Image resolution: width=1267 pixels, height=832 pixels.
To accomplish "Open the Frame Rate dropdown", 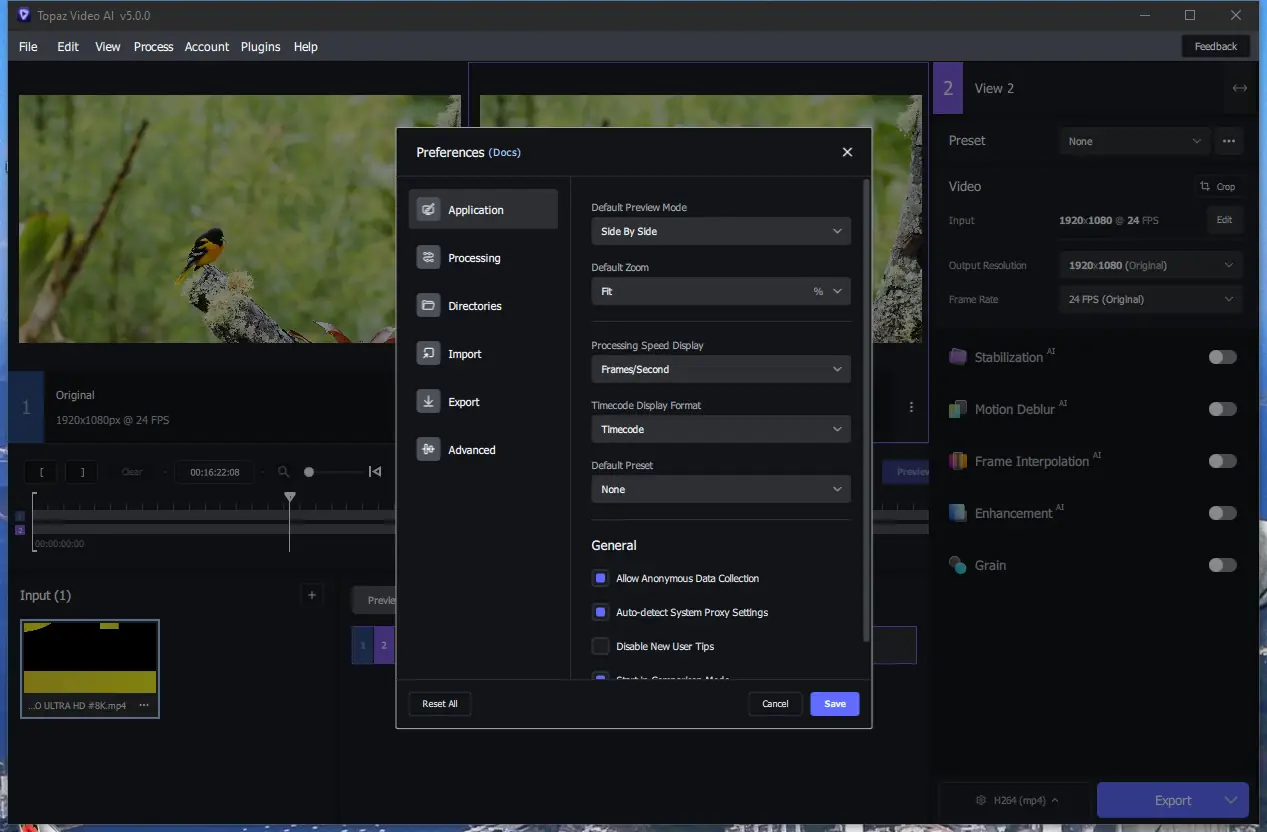I will coord(1151,299).
